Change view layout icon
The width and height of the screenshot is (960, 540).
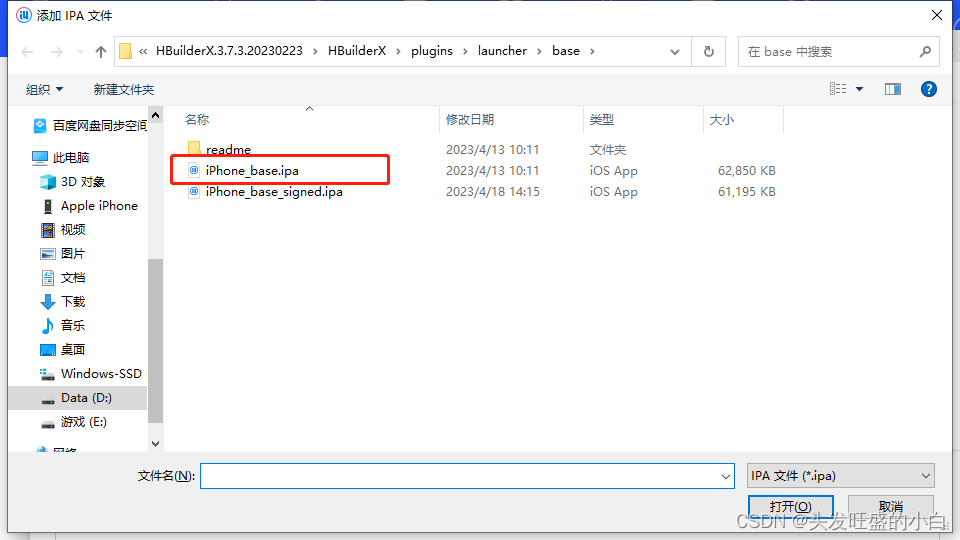[838, 89]
